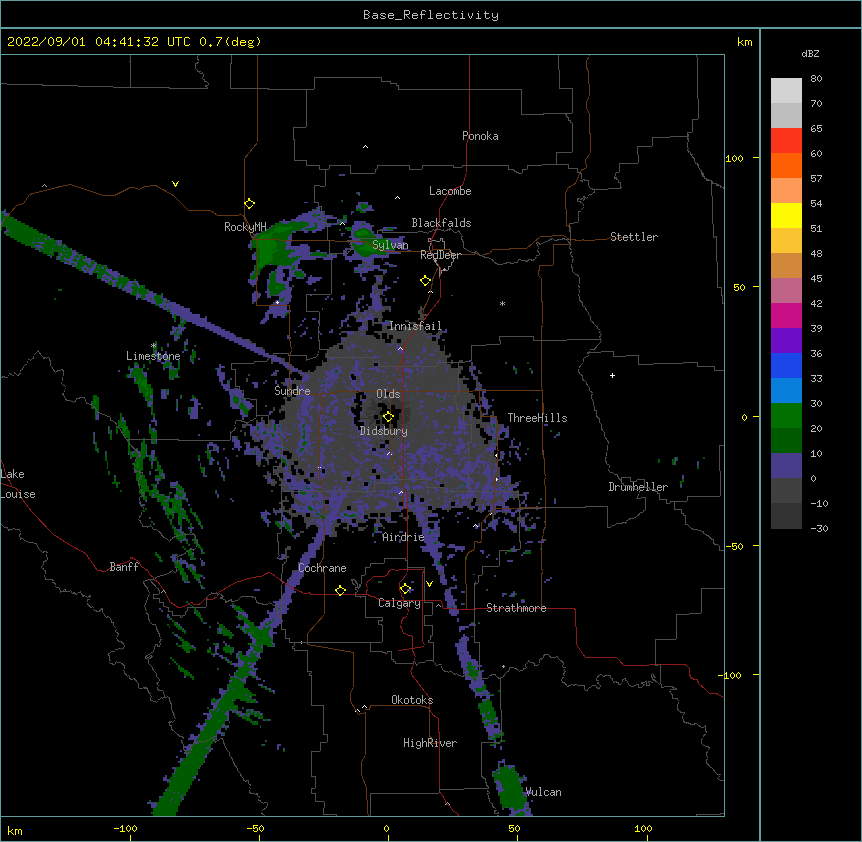
Task: Click the HighRiver town label
Action: [430, 743]
